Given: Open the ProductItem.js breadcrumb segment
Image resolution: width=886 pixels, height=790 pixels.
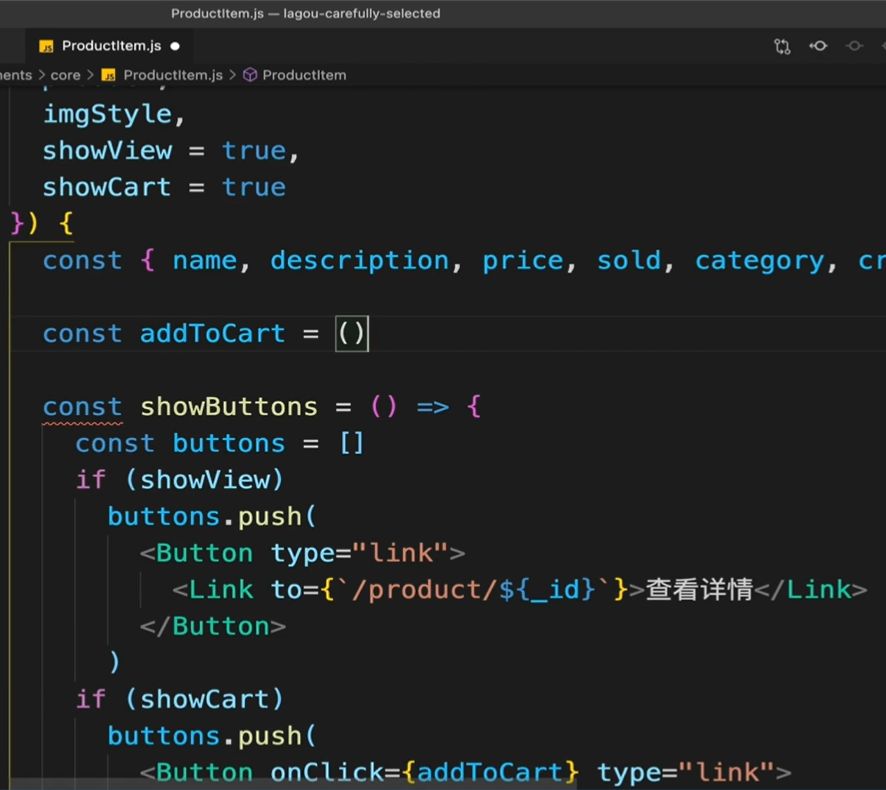Looking at the screenshot, I should tap(173, 75).
